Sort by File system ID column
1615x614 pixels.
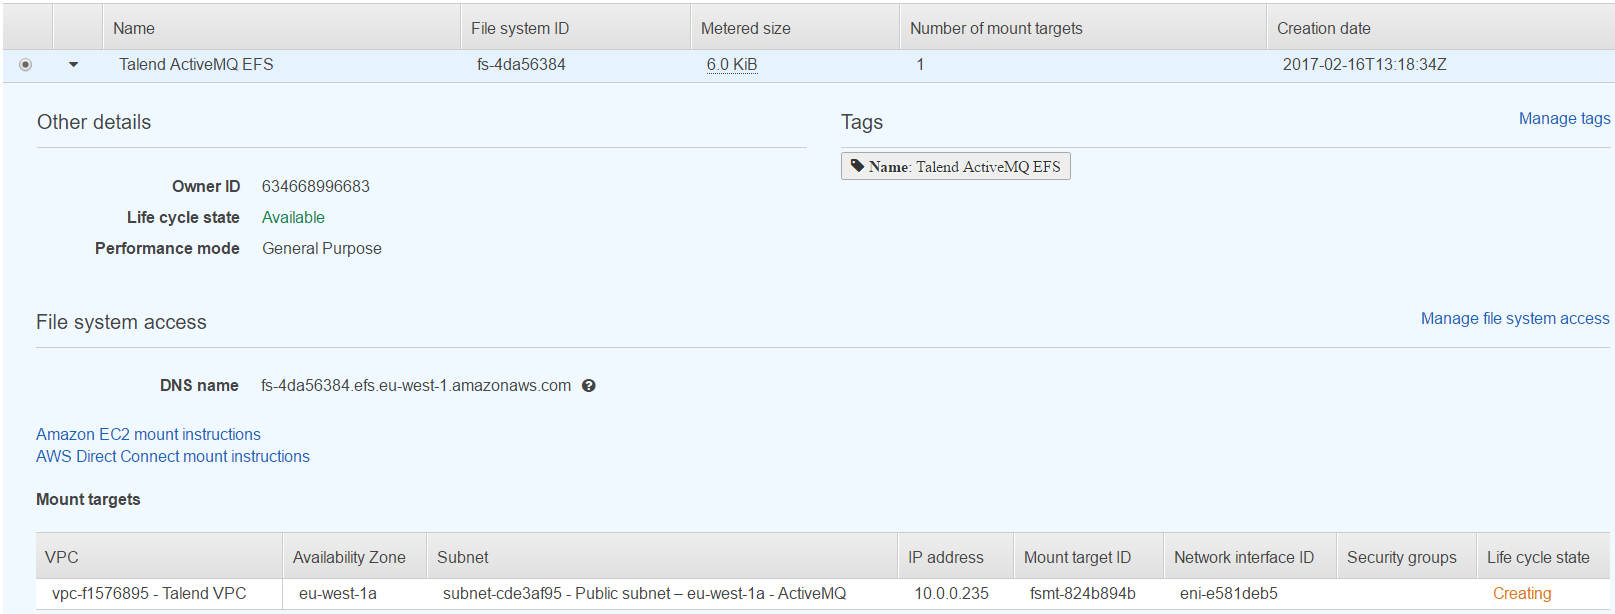point(520,29)
